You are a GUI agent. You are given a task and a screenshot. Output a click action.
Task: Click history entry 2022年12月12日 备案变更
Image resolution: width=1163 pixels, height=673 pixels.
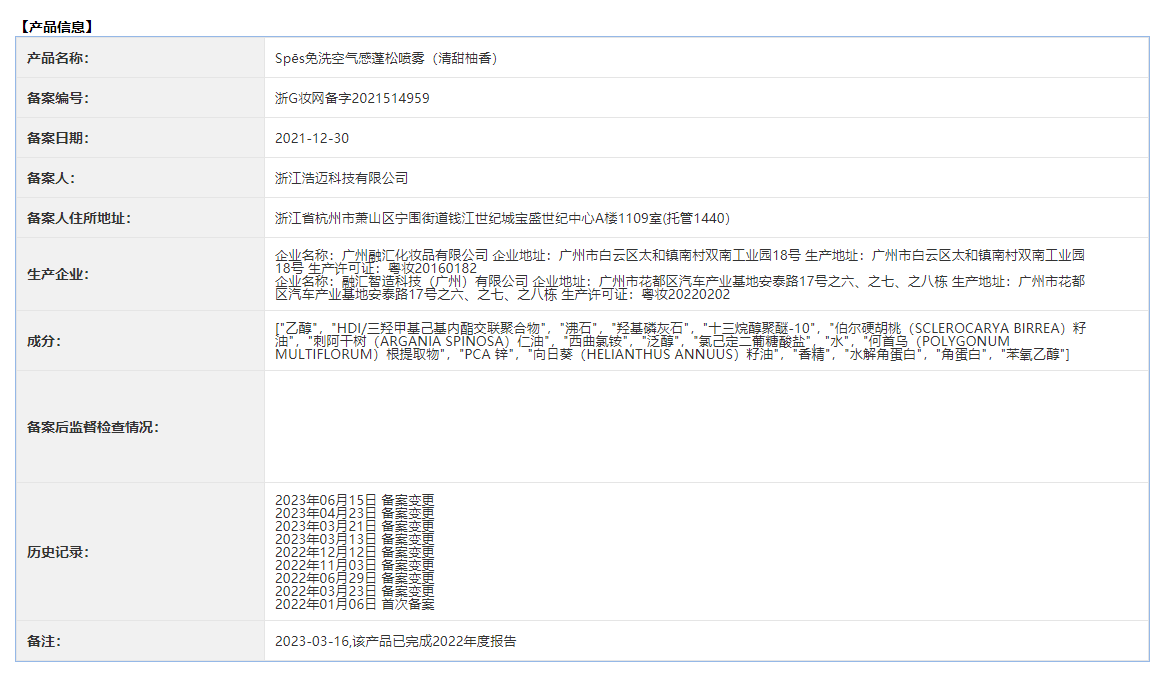pyautogui.click(x=355, y=552)
